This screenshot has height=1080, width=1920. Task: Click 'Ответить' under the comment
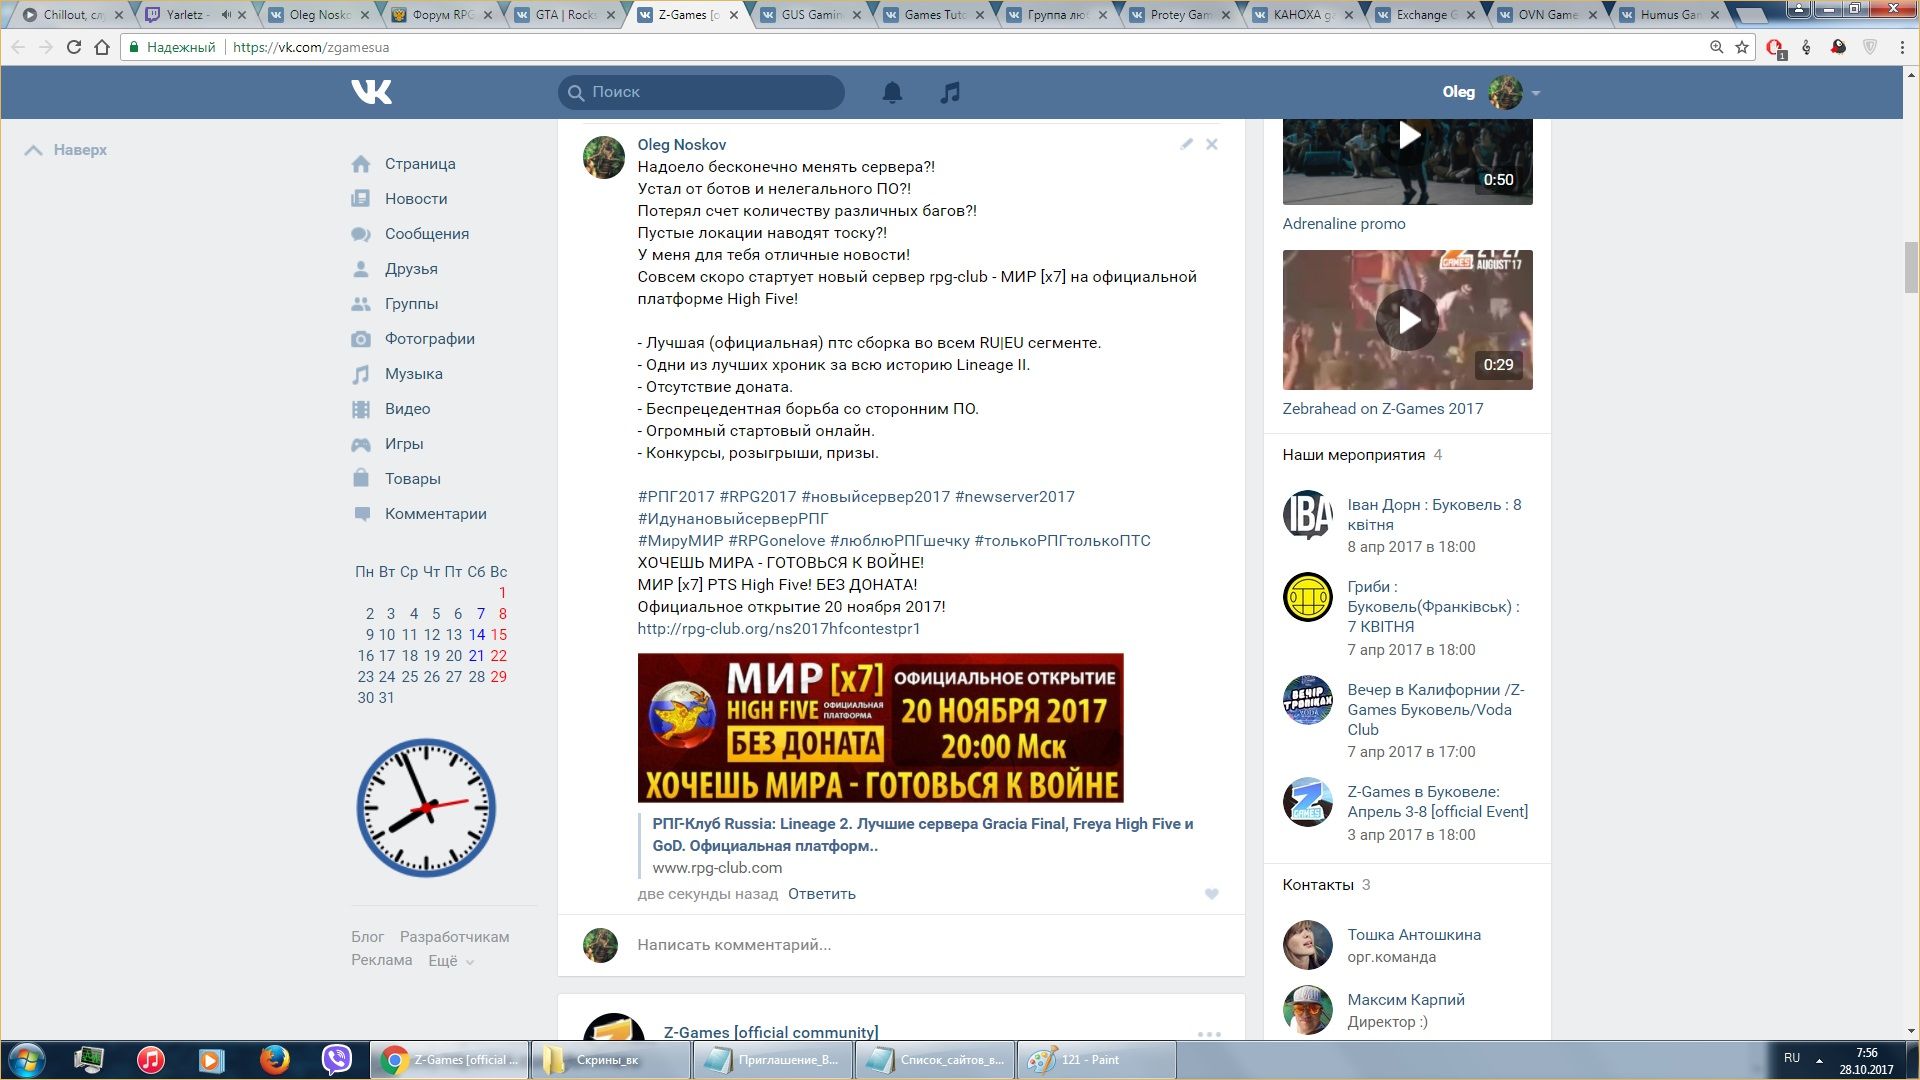(x=821, y=894)
